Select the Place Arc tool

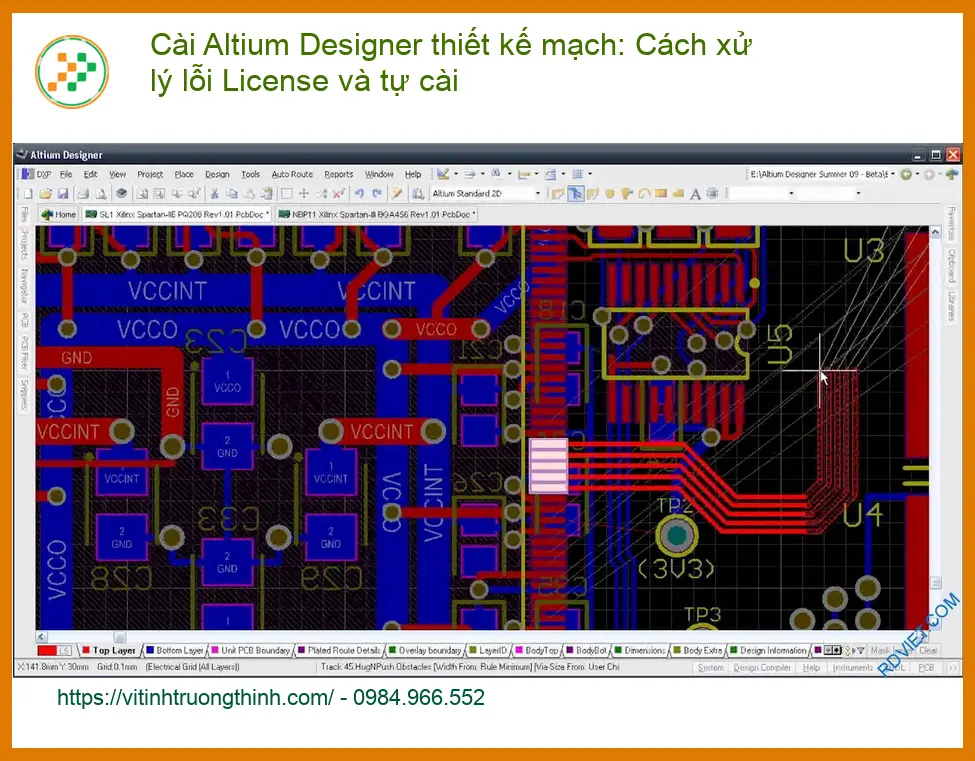644,194
